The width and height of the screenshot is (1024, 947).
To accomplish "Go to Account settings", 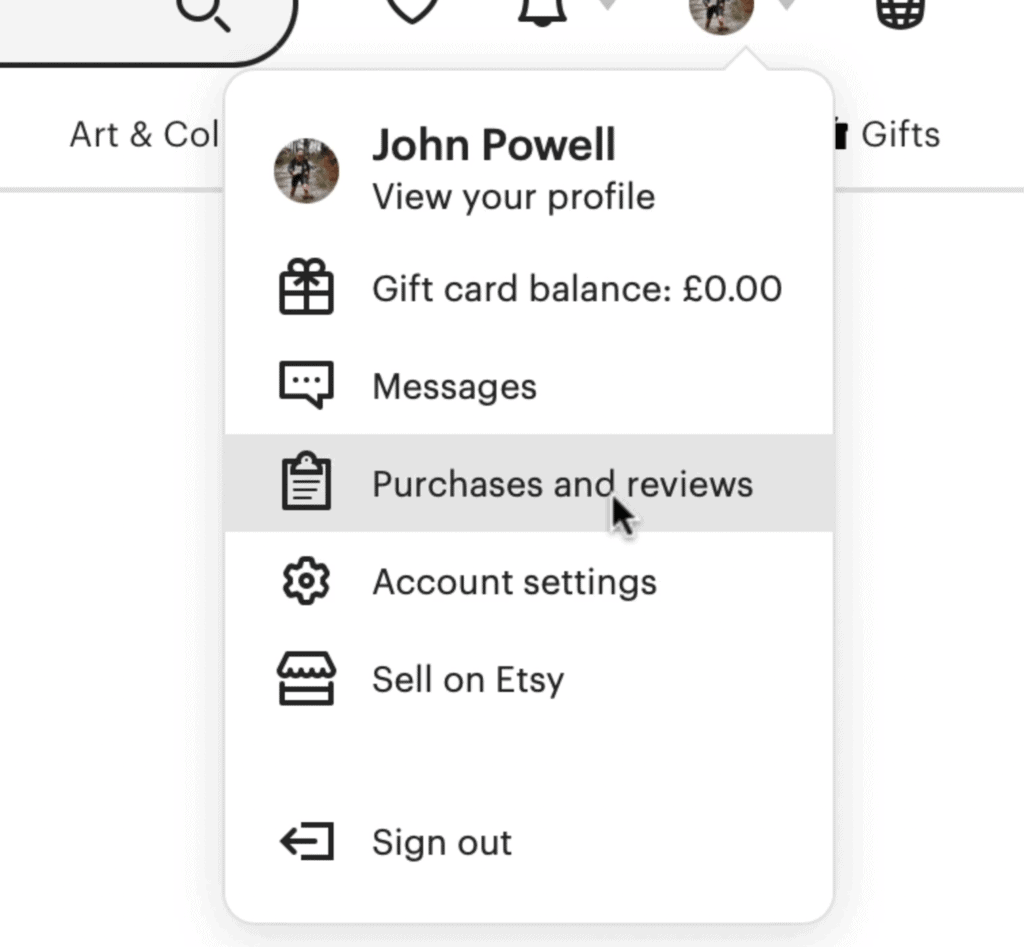I will point(514,582).
